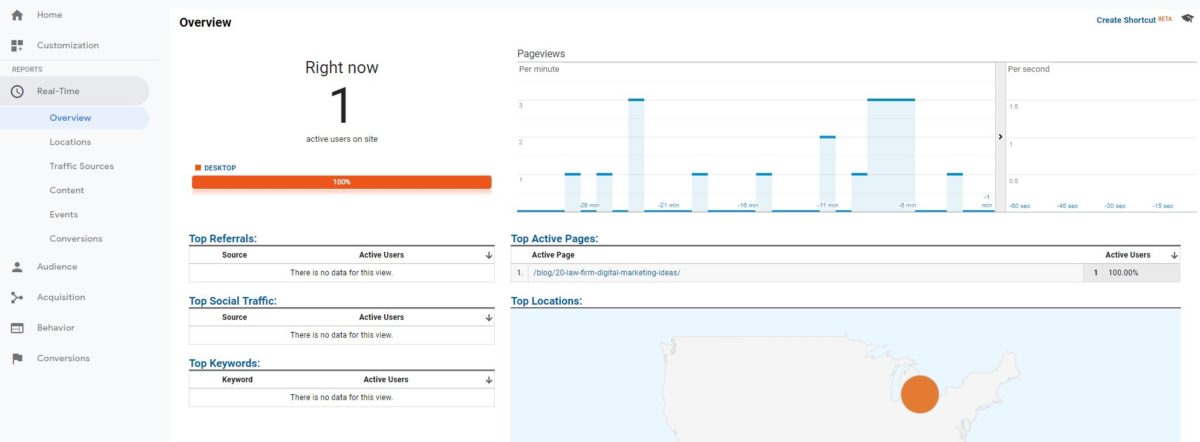
Task: Open the Customization section
Action: [x=68, y=45]
